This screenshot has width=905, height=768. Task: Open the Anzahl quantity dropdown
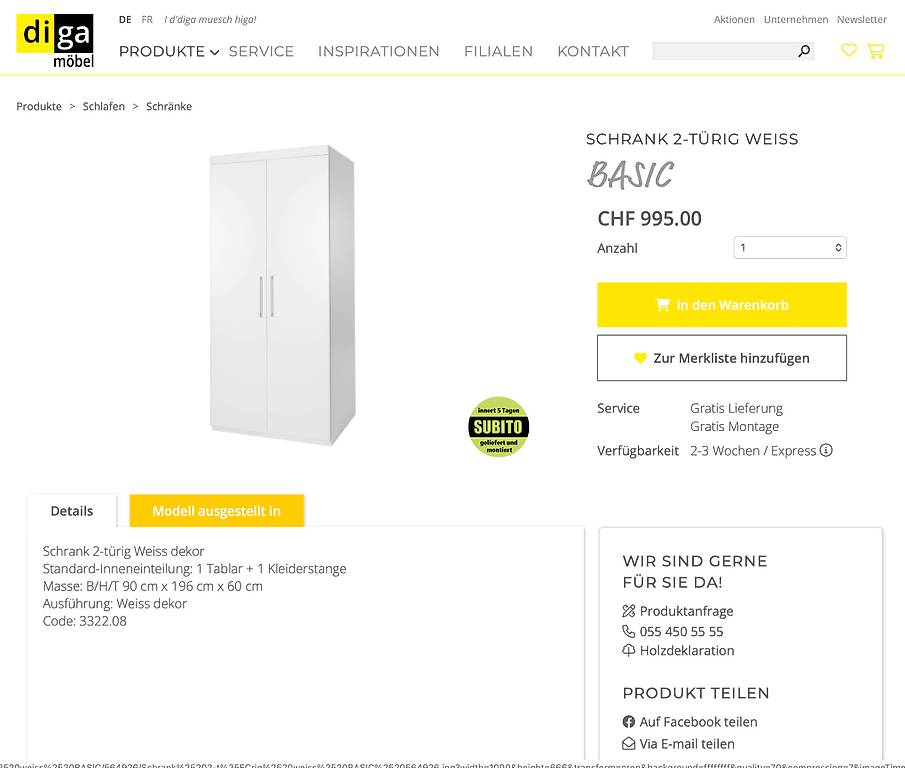pyautogui.click(x=790, y=248)
